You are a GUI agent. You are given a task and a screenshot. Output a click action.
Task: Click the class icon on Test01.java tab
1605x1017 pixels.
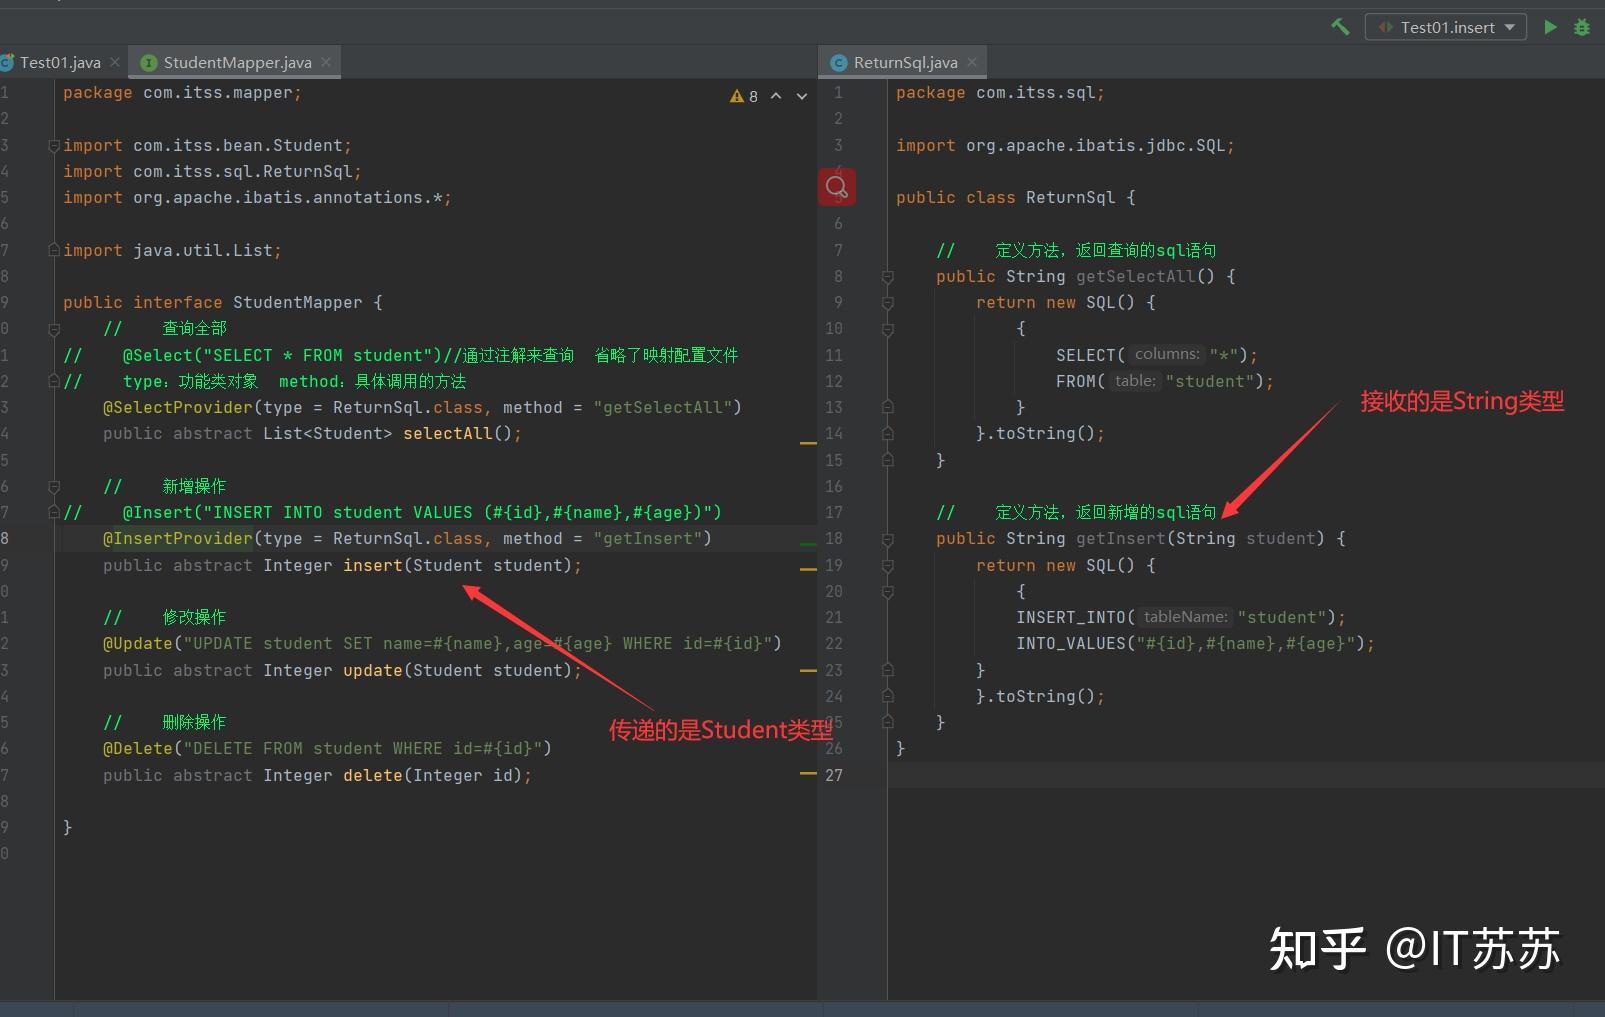pyautogui.click(x=8, y=62)
